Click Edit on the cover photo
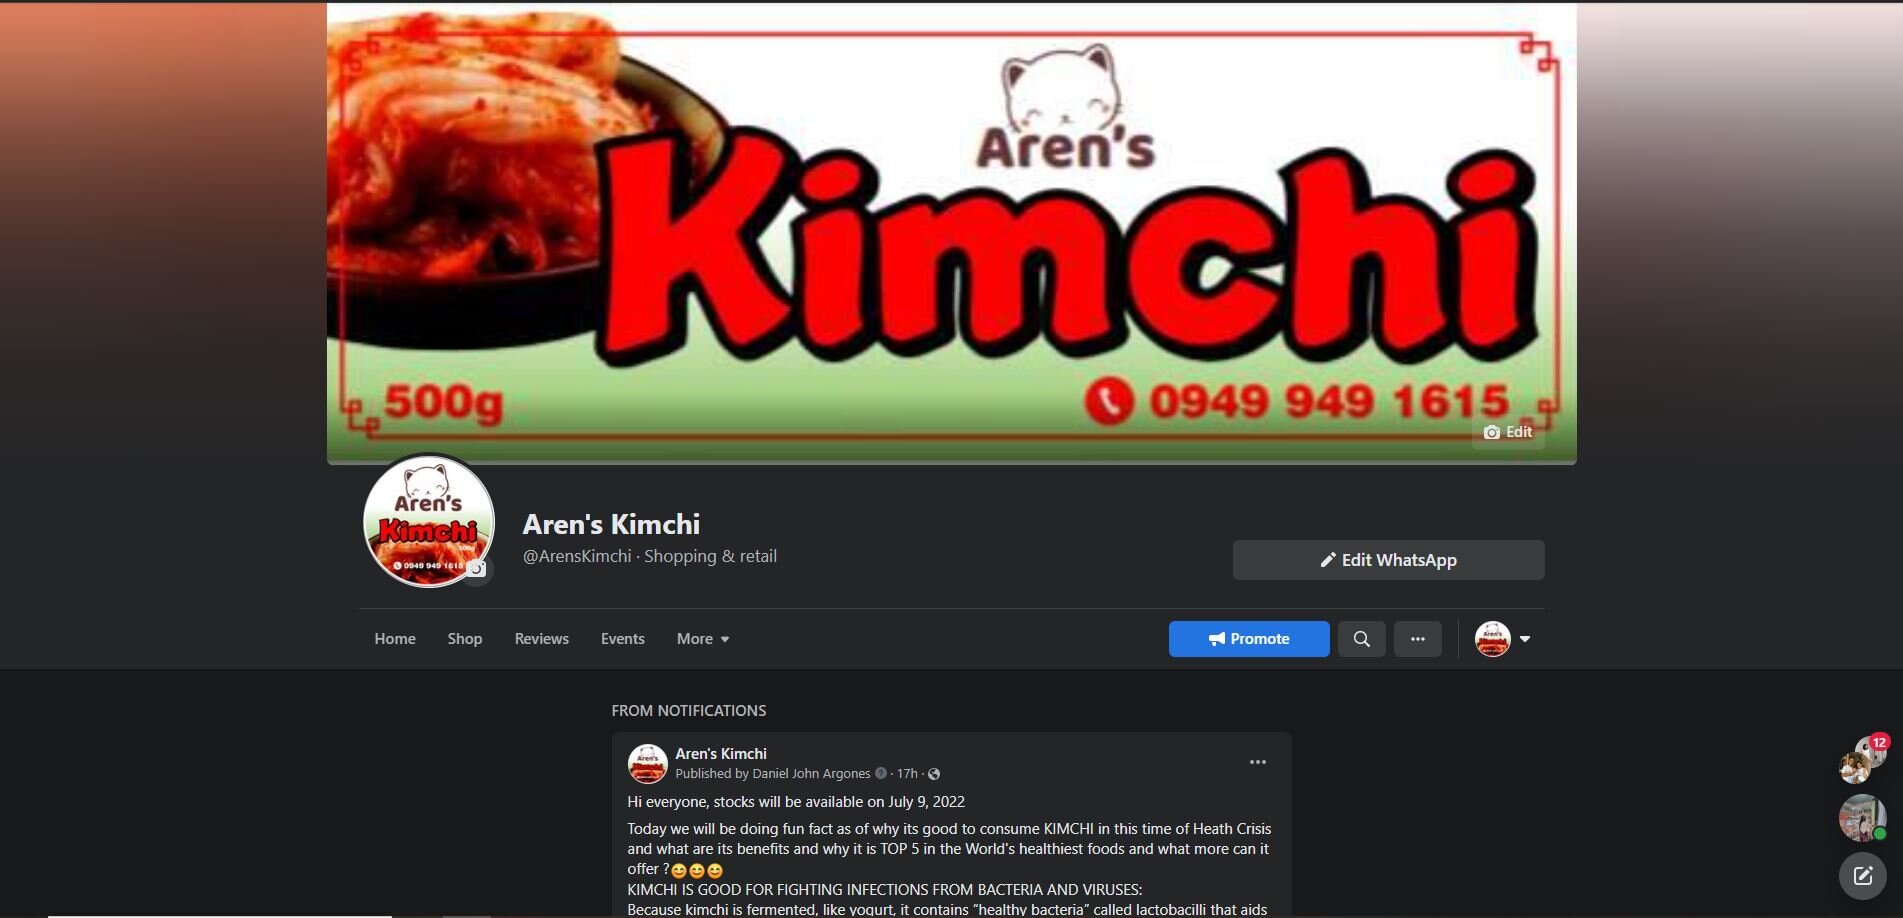Image resolution: width=1903 pixels, height=918 pixels. [x=1508, y=432]
